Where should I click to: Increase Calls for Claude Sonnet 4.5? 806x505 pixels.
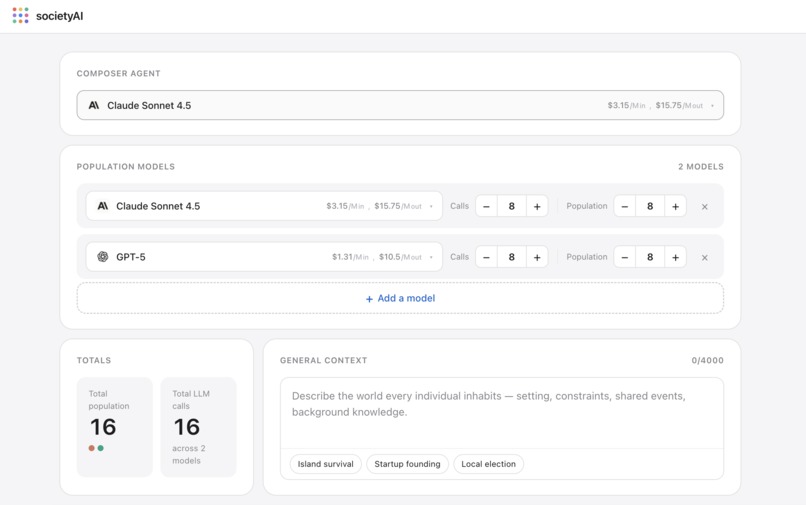[537, 206]
